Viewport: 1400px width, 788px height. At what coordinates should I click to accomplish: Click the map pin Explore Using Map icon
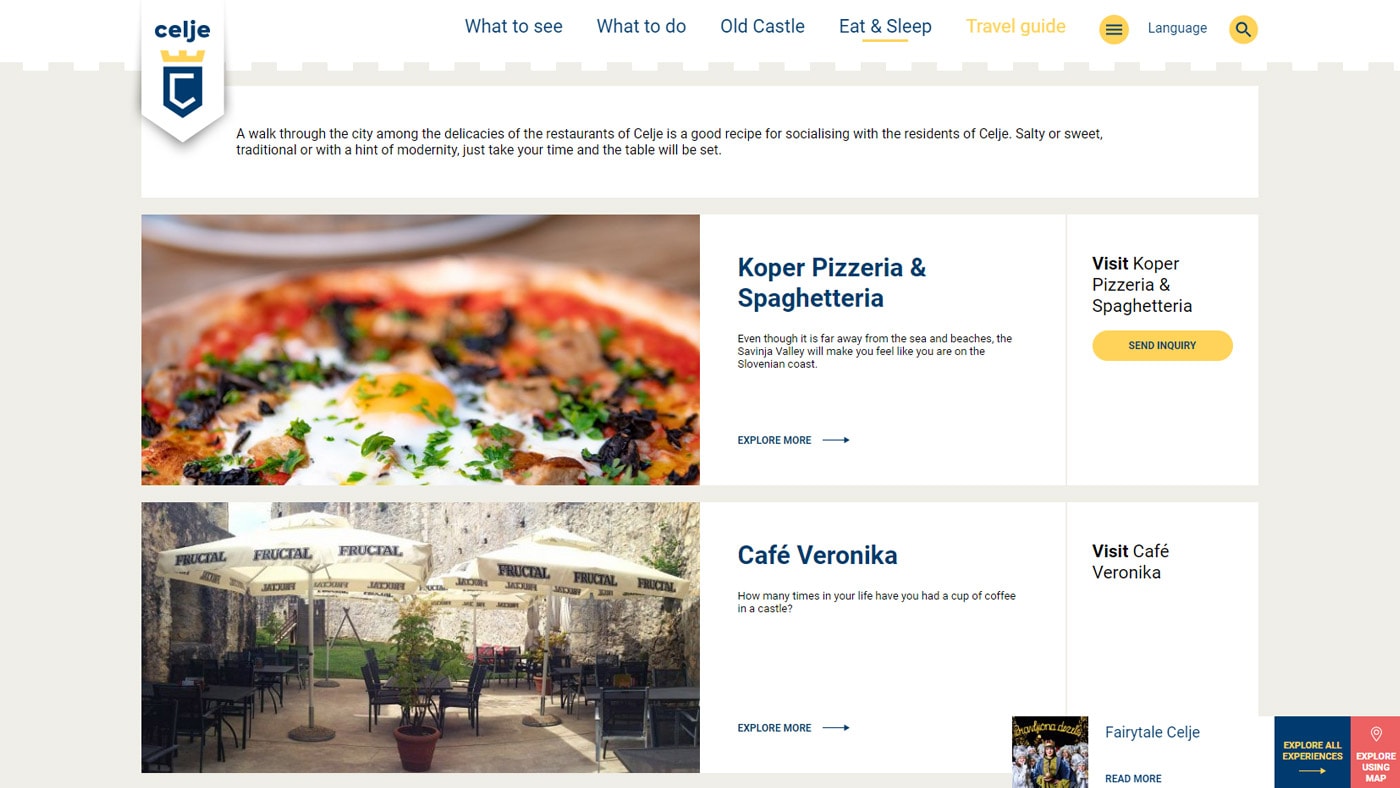click(x=1376, y=734)
